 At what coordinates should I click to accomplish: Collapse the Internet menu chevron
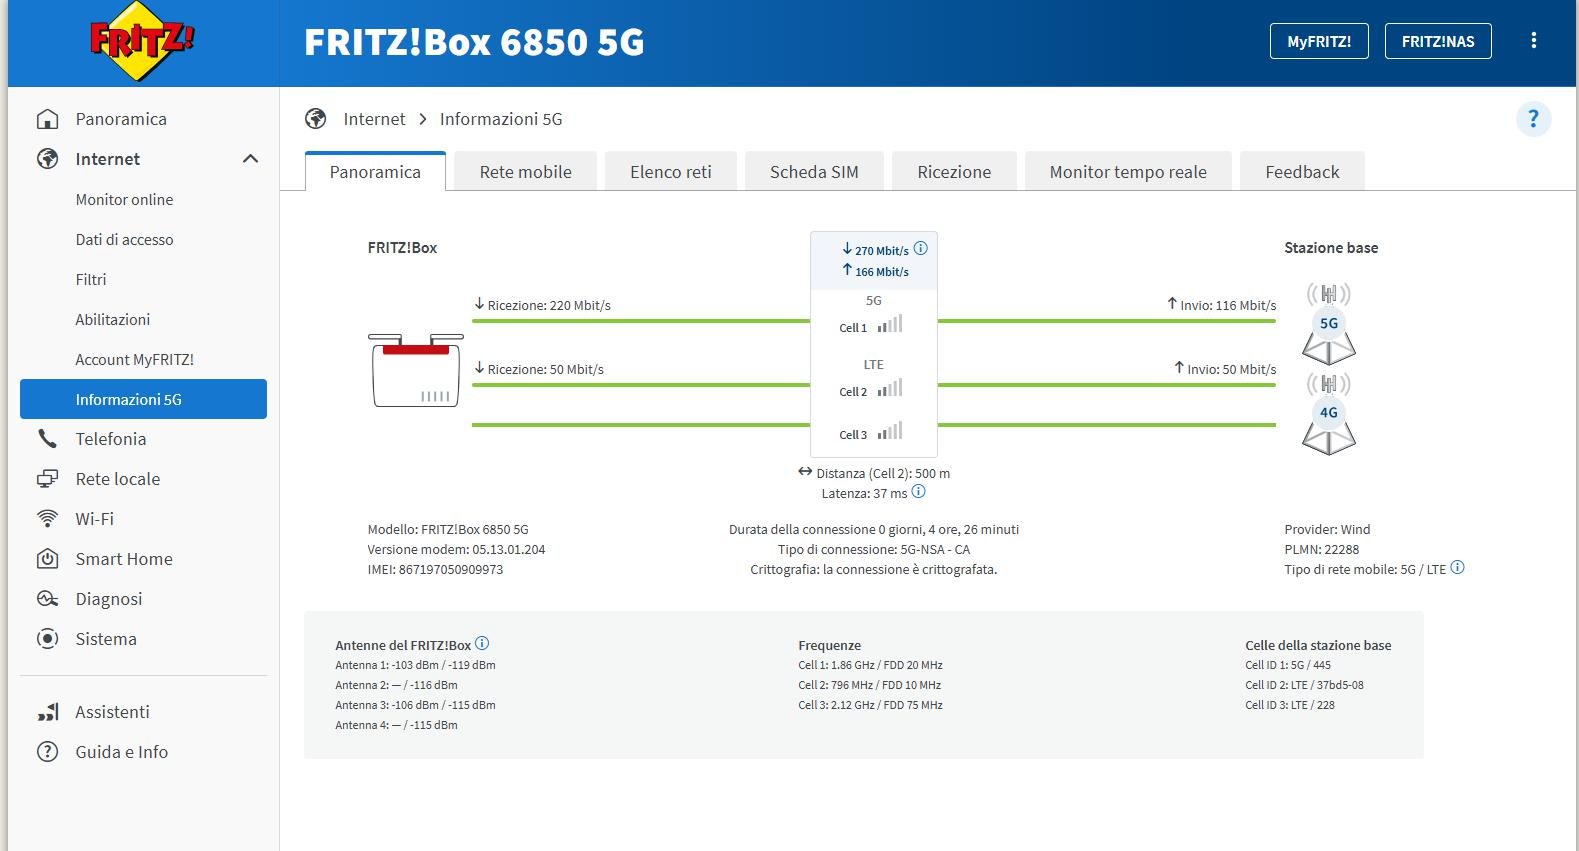tap(250, 159)
